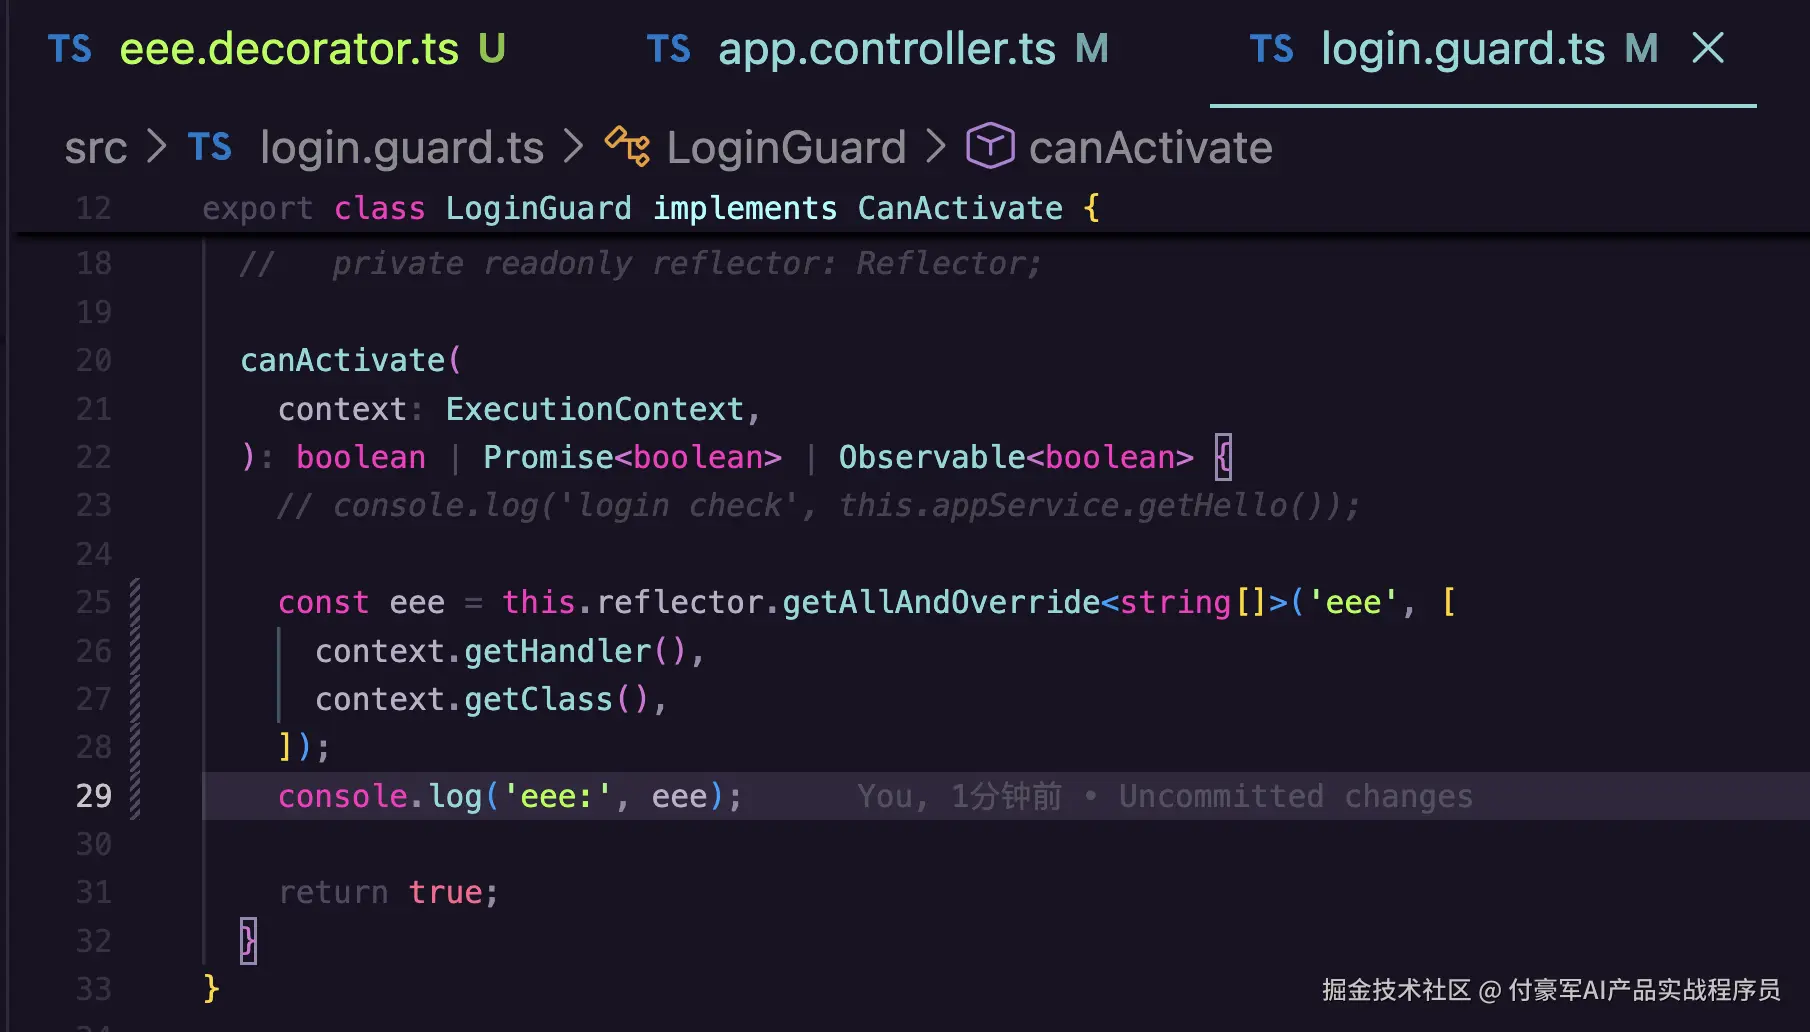
Task: Switch to the app.controller.ts tab
Action: (886, 49)
